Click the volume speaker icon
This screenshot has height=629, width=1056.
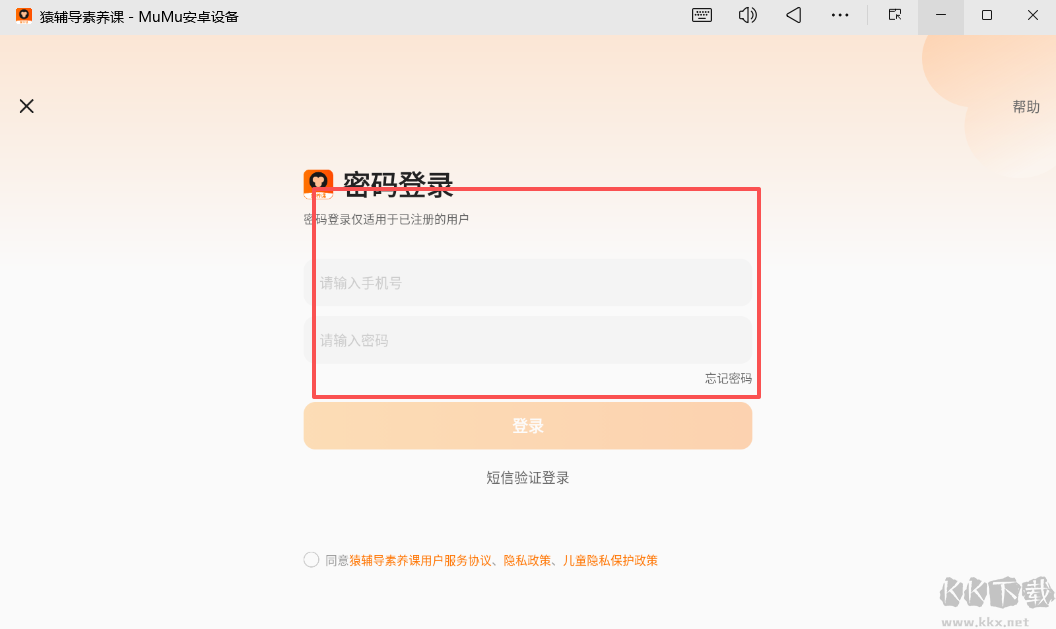pos(748,15)
